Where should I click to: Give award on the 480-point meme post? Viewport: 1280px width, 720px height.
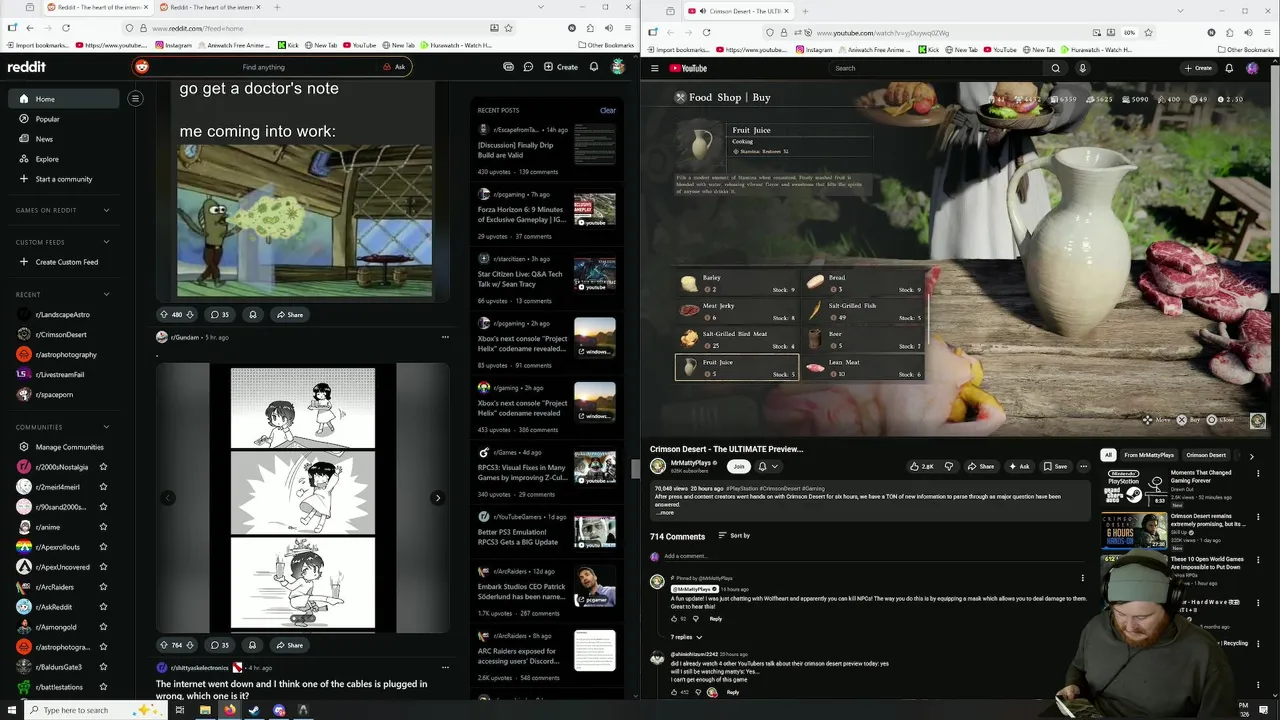tap(253, 314)
